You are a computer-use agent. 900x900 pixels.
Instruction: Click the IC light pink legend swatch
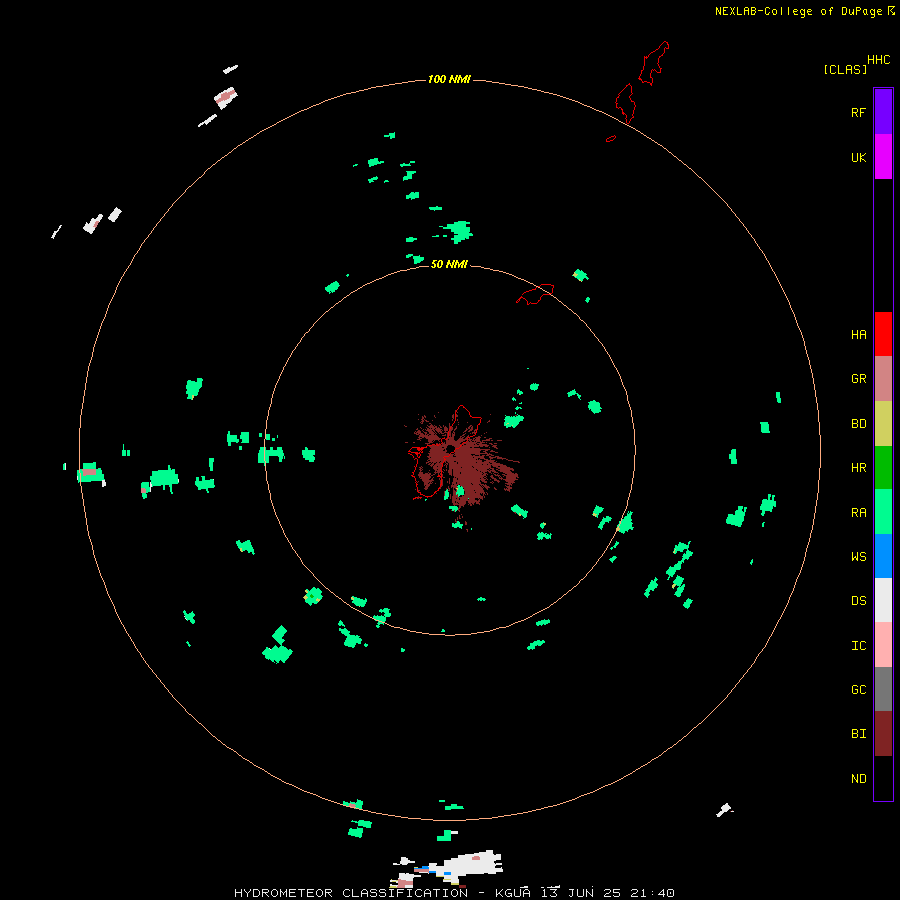(883, 645)
